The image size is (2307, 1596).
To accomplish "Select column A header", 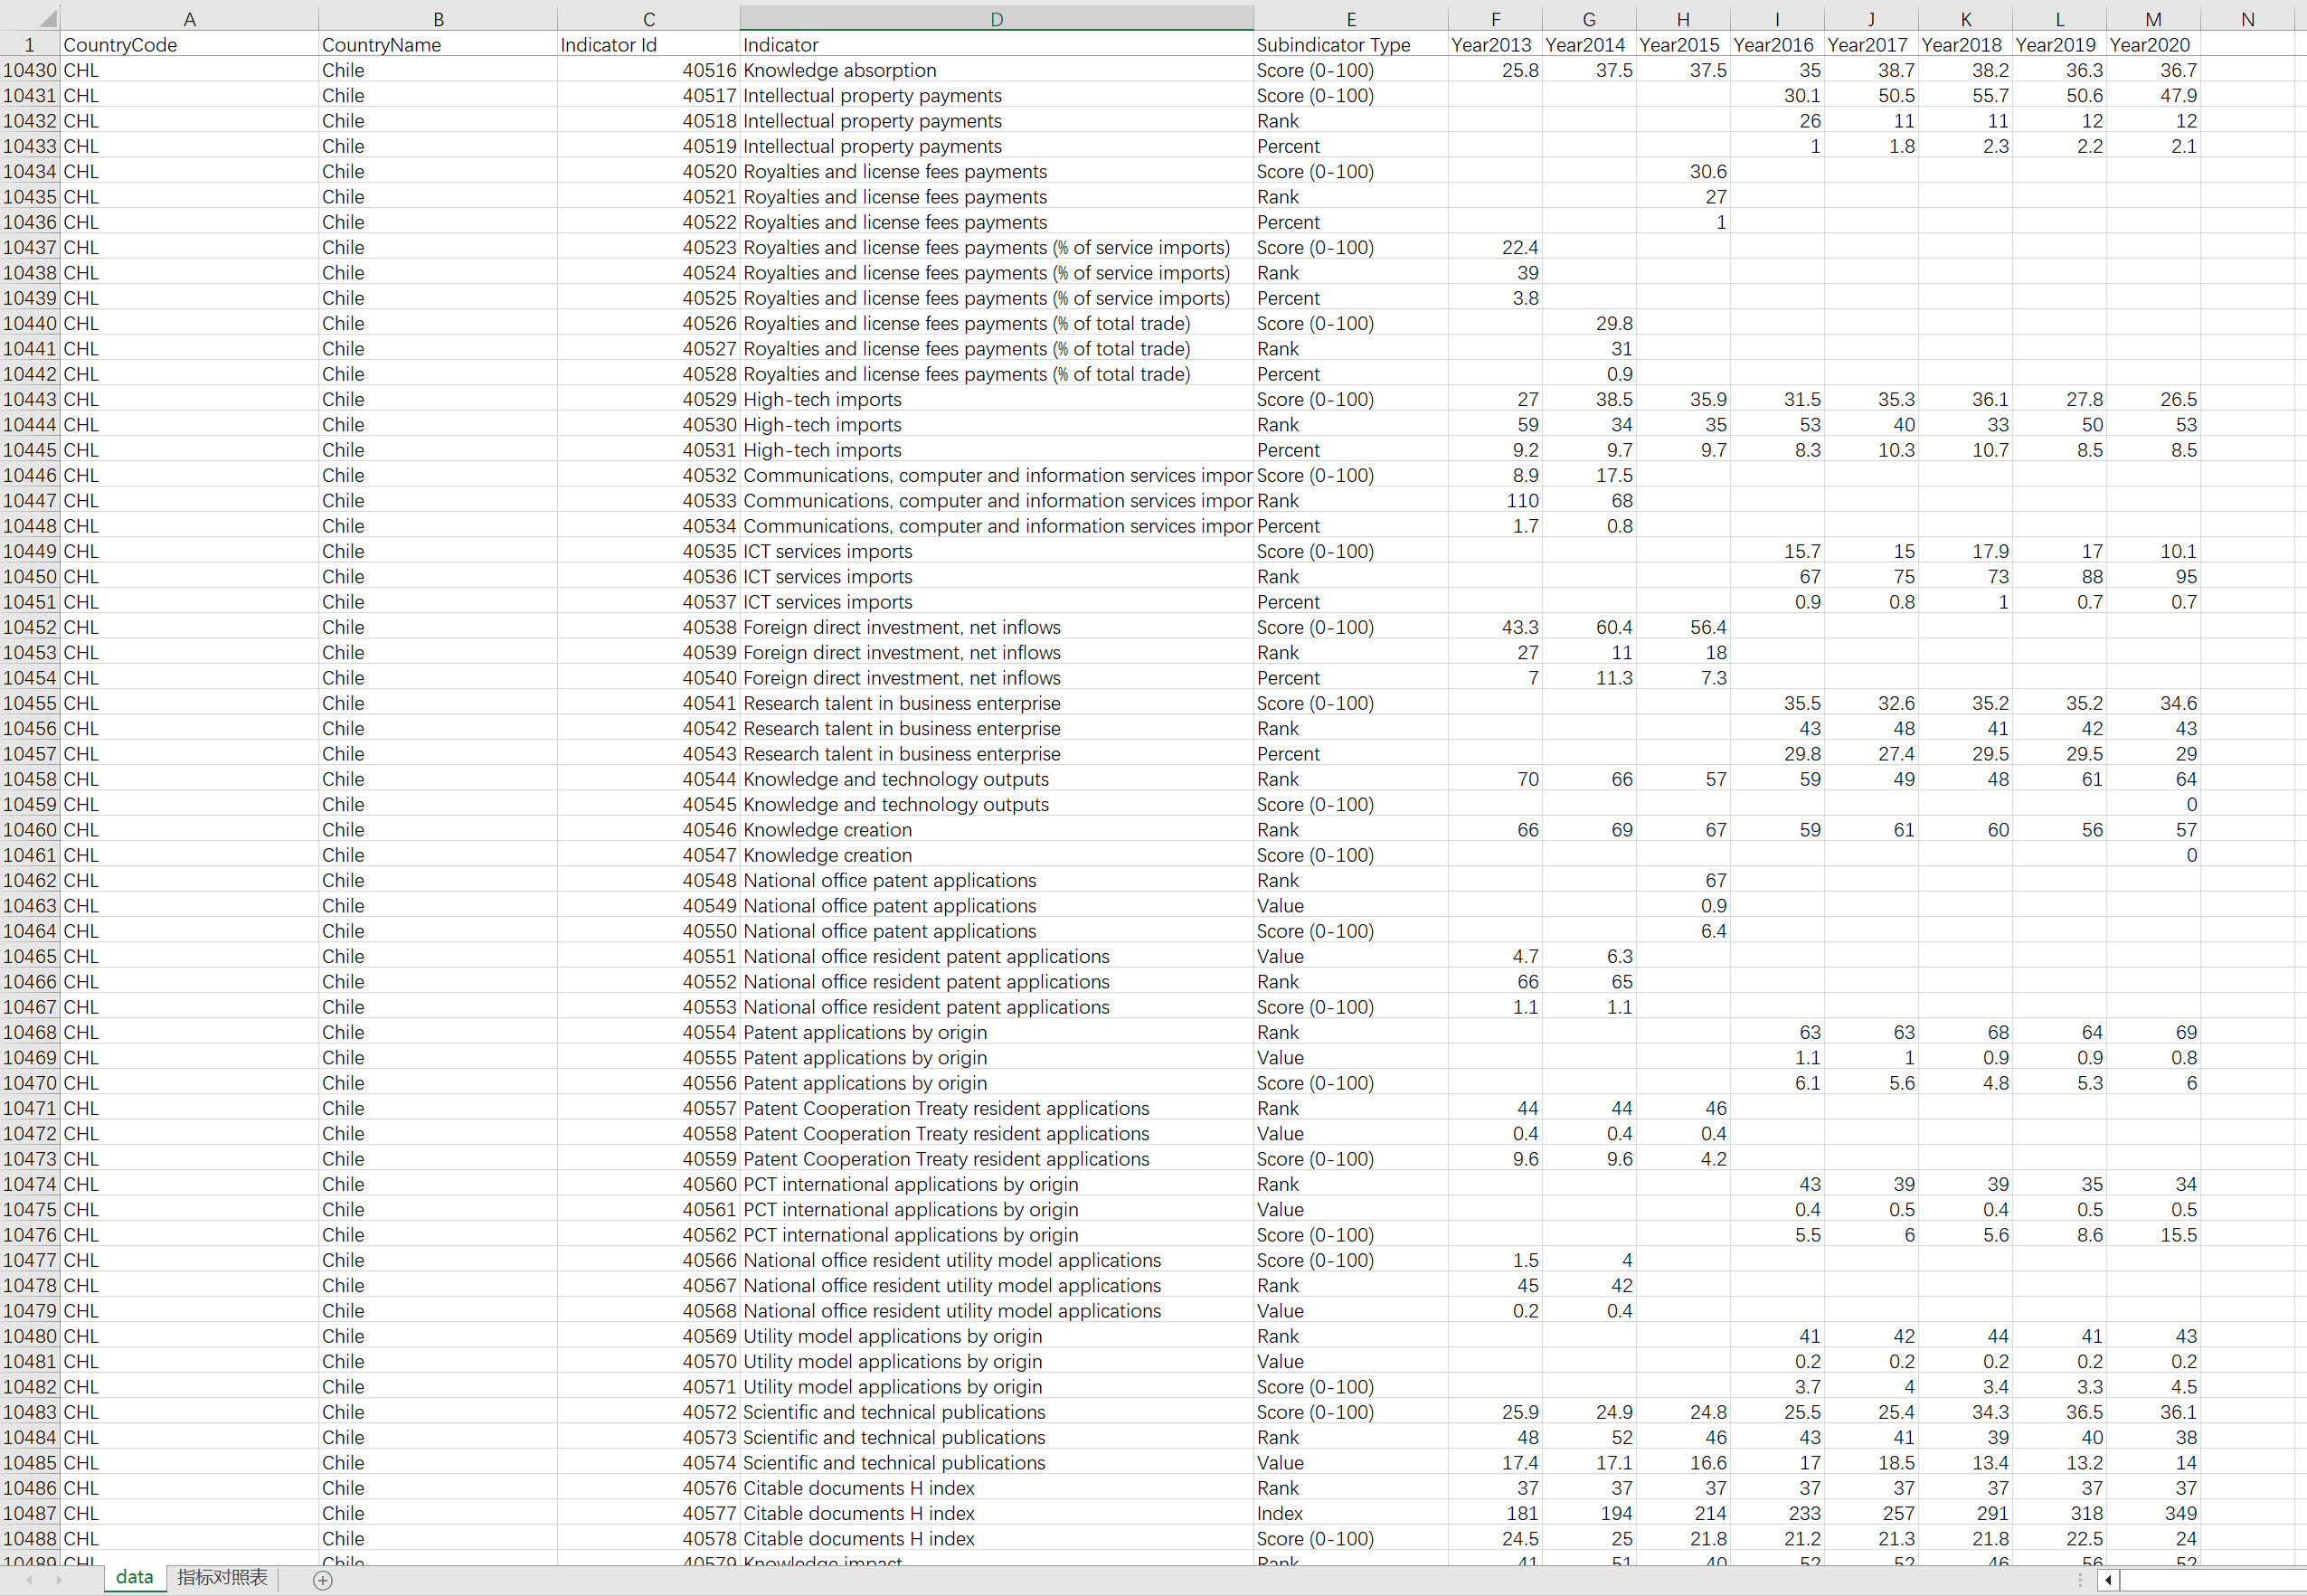I will click(x=189, y=19).
